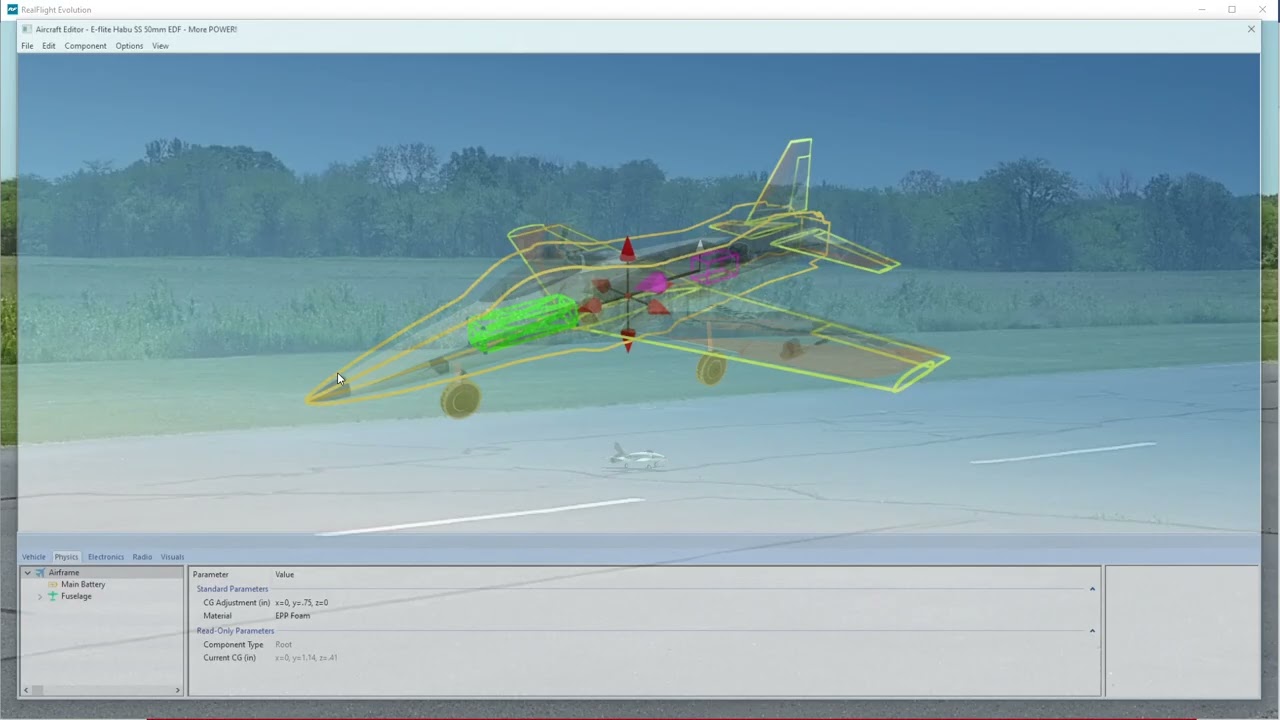The height and width of the screenshot is (720, 1280).
Task: Click the RealFlight Evolution app icon
Action: pyautogui.click(x=12, y=9)
